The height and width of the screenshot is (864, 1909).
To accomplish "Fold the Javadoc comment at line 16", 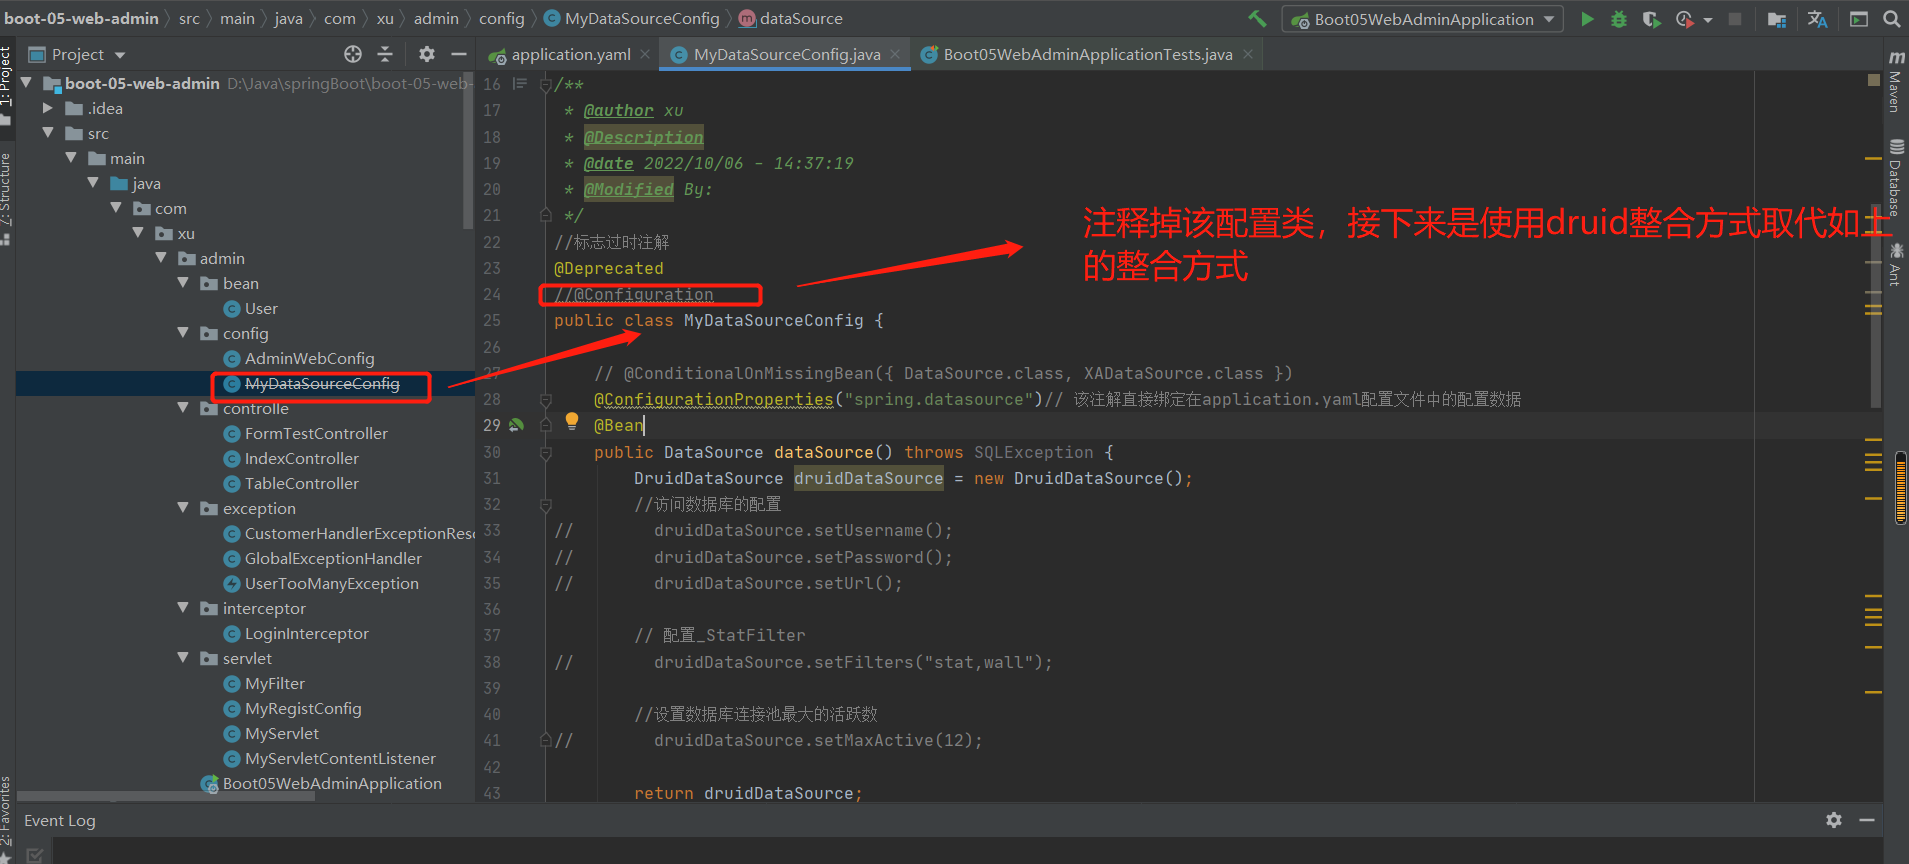I will click(x=545, y=85).
